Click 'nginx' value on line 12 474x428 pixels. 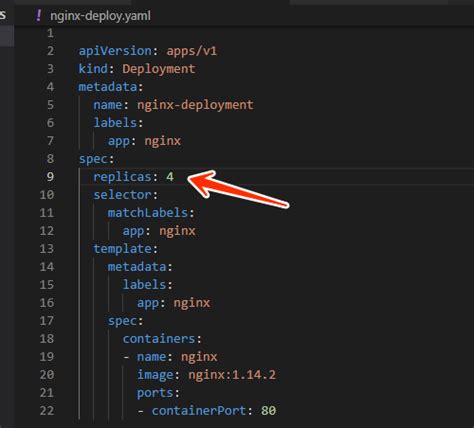point(177,231)
